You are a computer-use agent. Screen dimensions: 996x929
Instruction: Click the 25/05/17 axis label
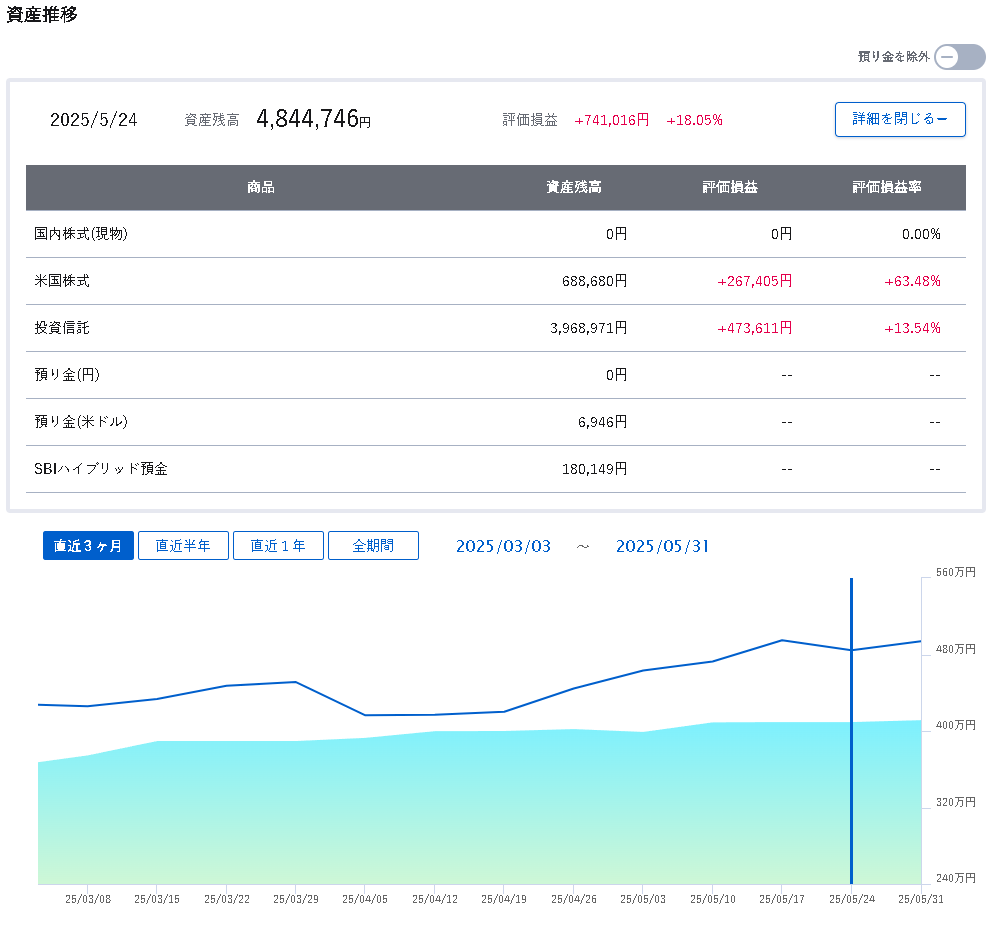click(782, 899)
